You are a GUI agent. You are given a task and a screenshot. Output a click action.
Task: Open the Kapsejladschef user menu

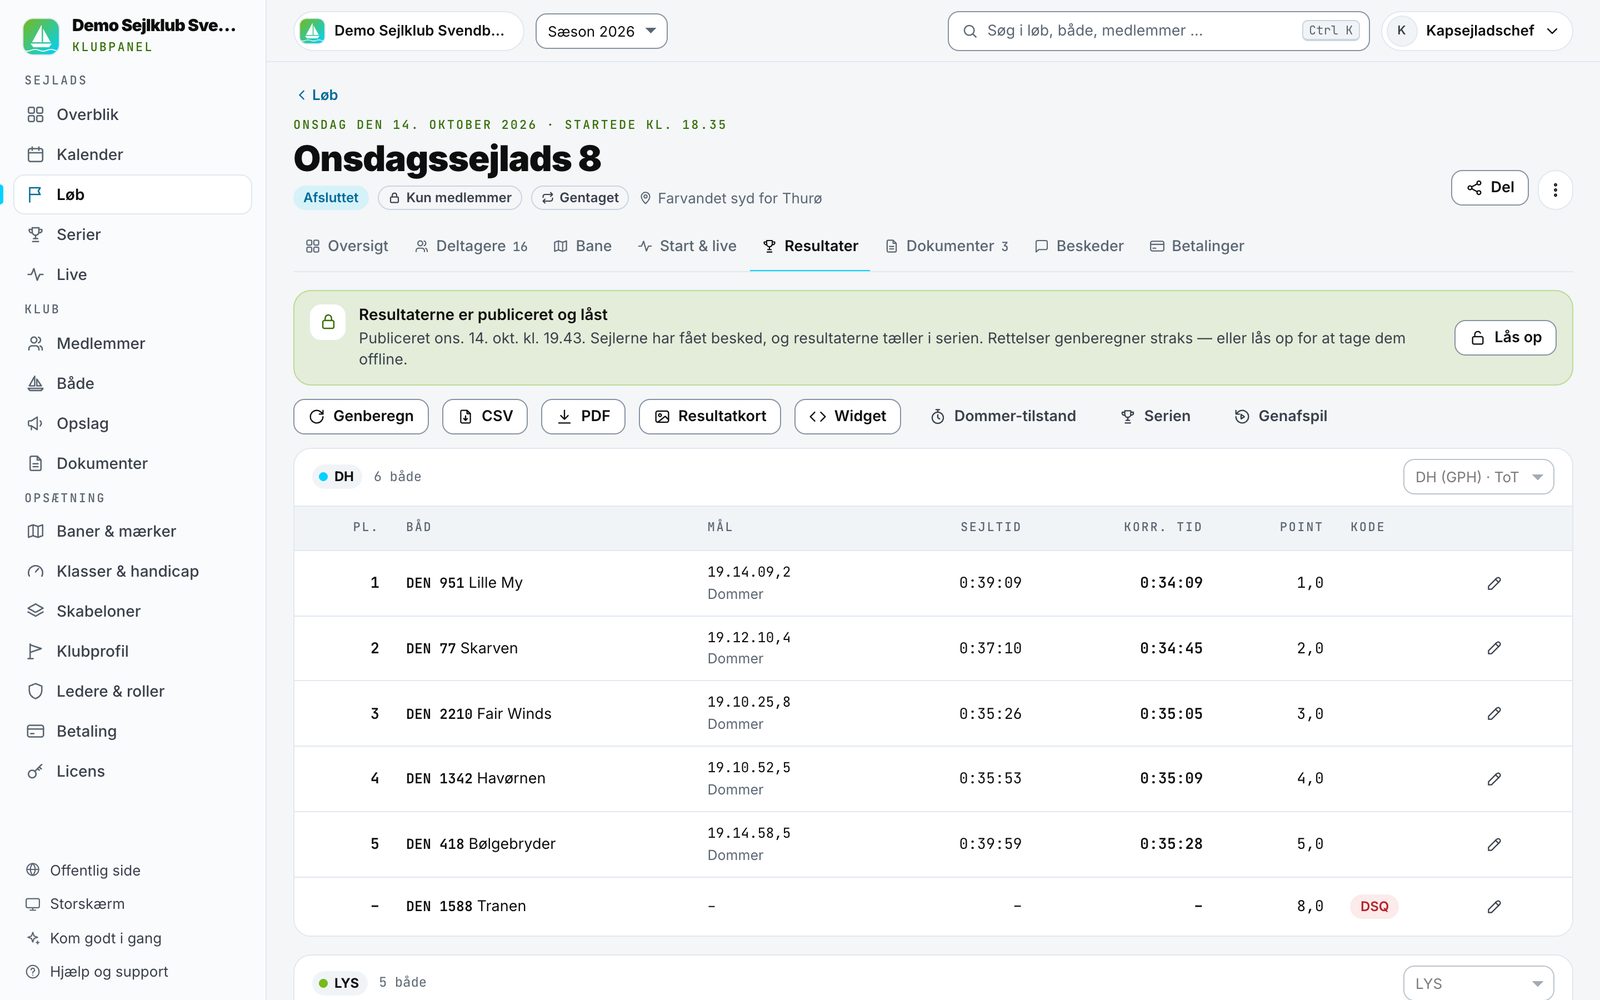pos(1477,31)
